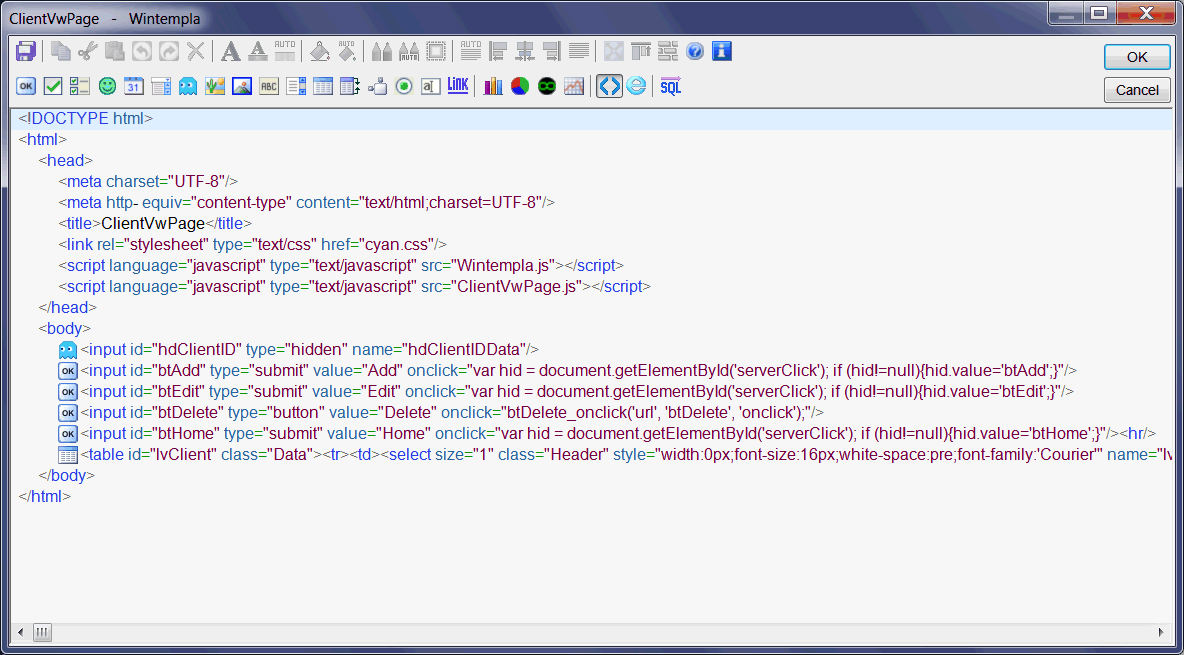Click the highlighted <!DOCTYPE html> line
Viewport: 1184px width, 655px height.
593,119
